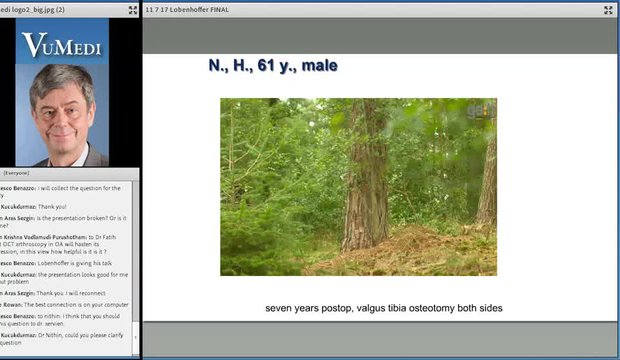Expand the Lobenhoffer FINAL pod to fullscreen
Viewport: 620px width, 360px height.
point(608,10)
